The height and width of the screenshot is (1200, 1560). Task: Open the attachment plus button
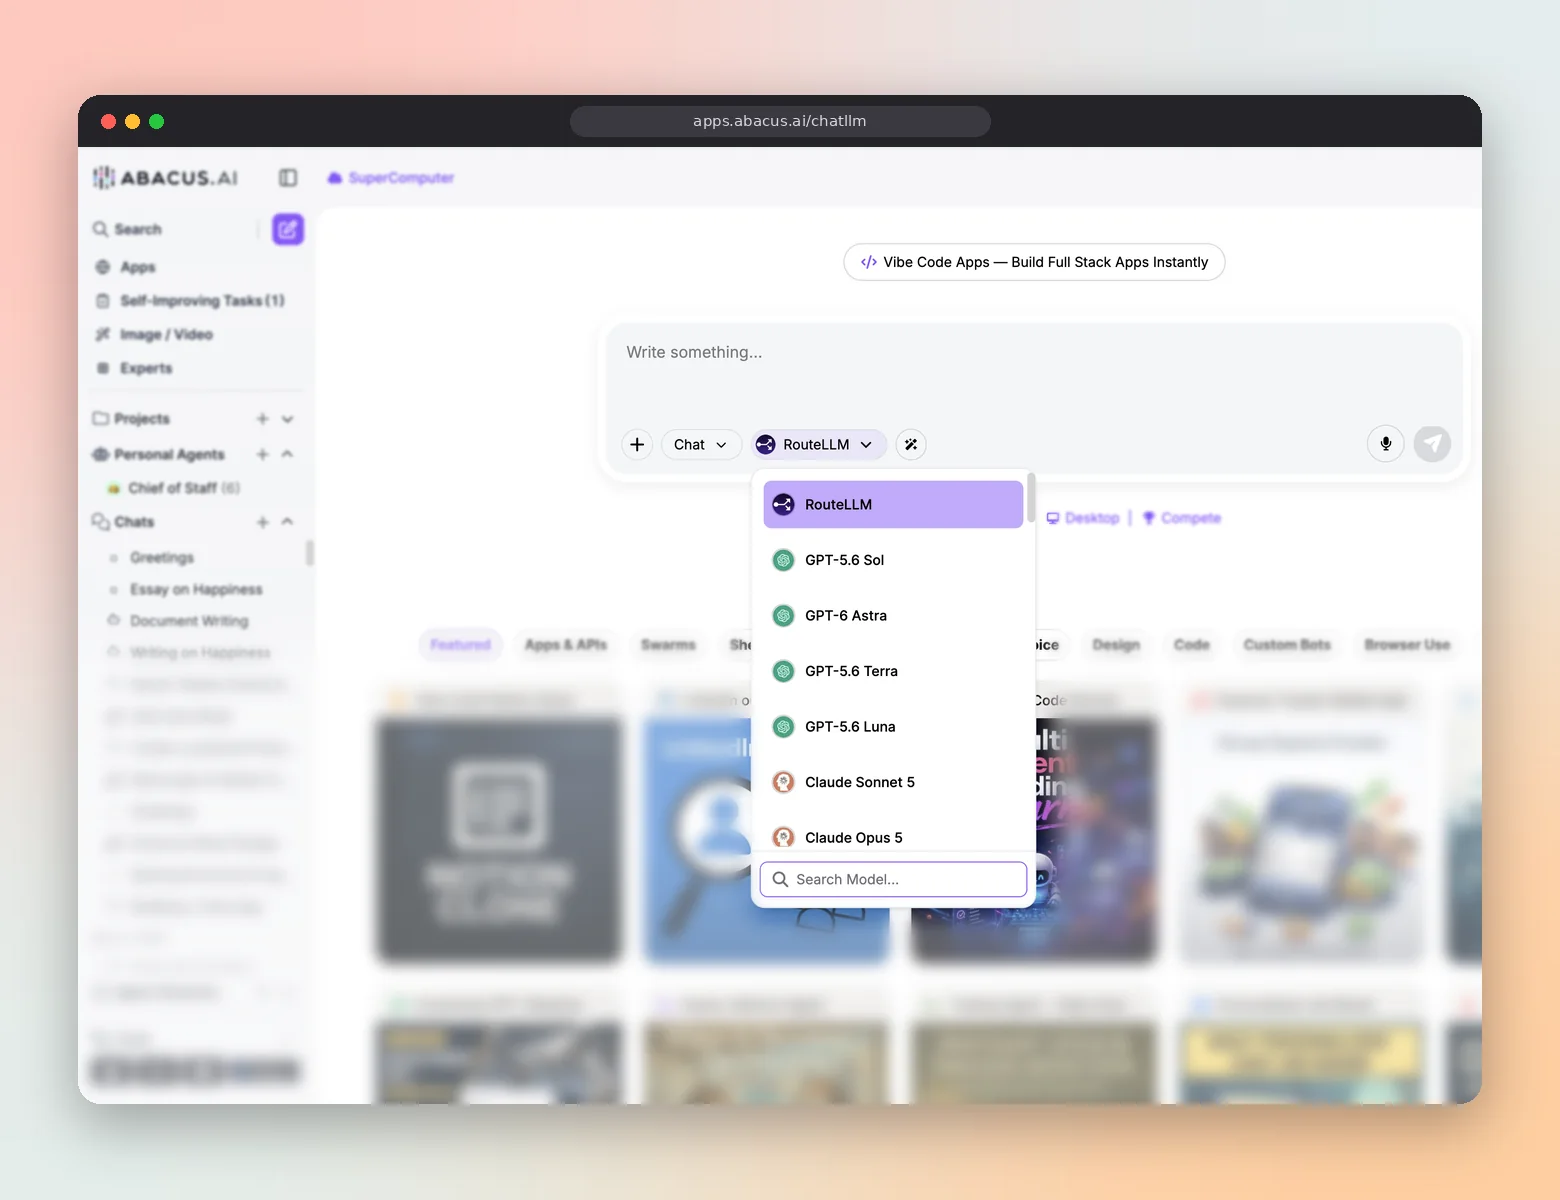point(637,444)
